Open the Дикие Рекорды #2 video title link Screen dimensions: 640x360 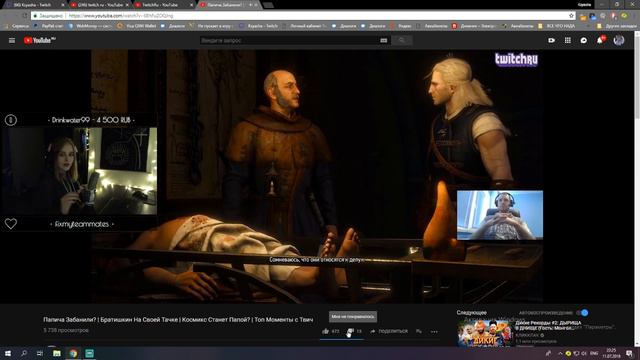click(548, 325)
